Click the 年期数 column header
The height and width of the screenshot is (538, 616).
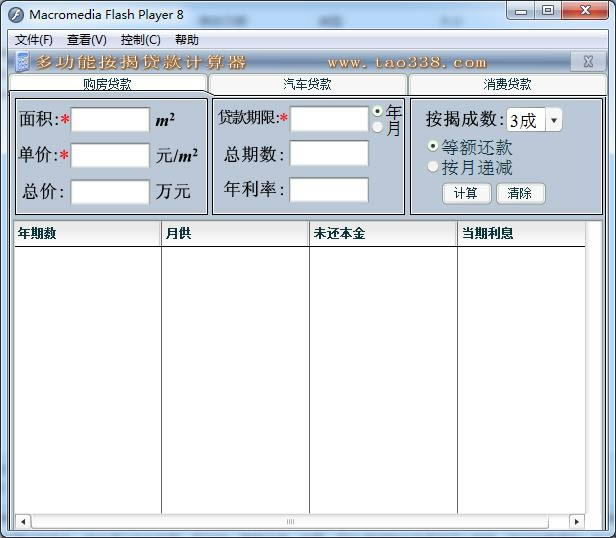(x=88, y=233)
